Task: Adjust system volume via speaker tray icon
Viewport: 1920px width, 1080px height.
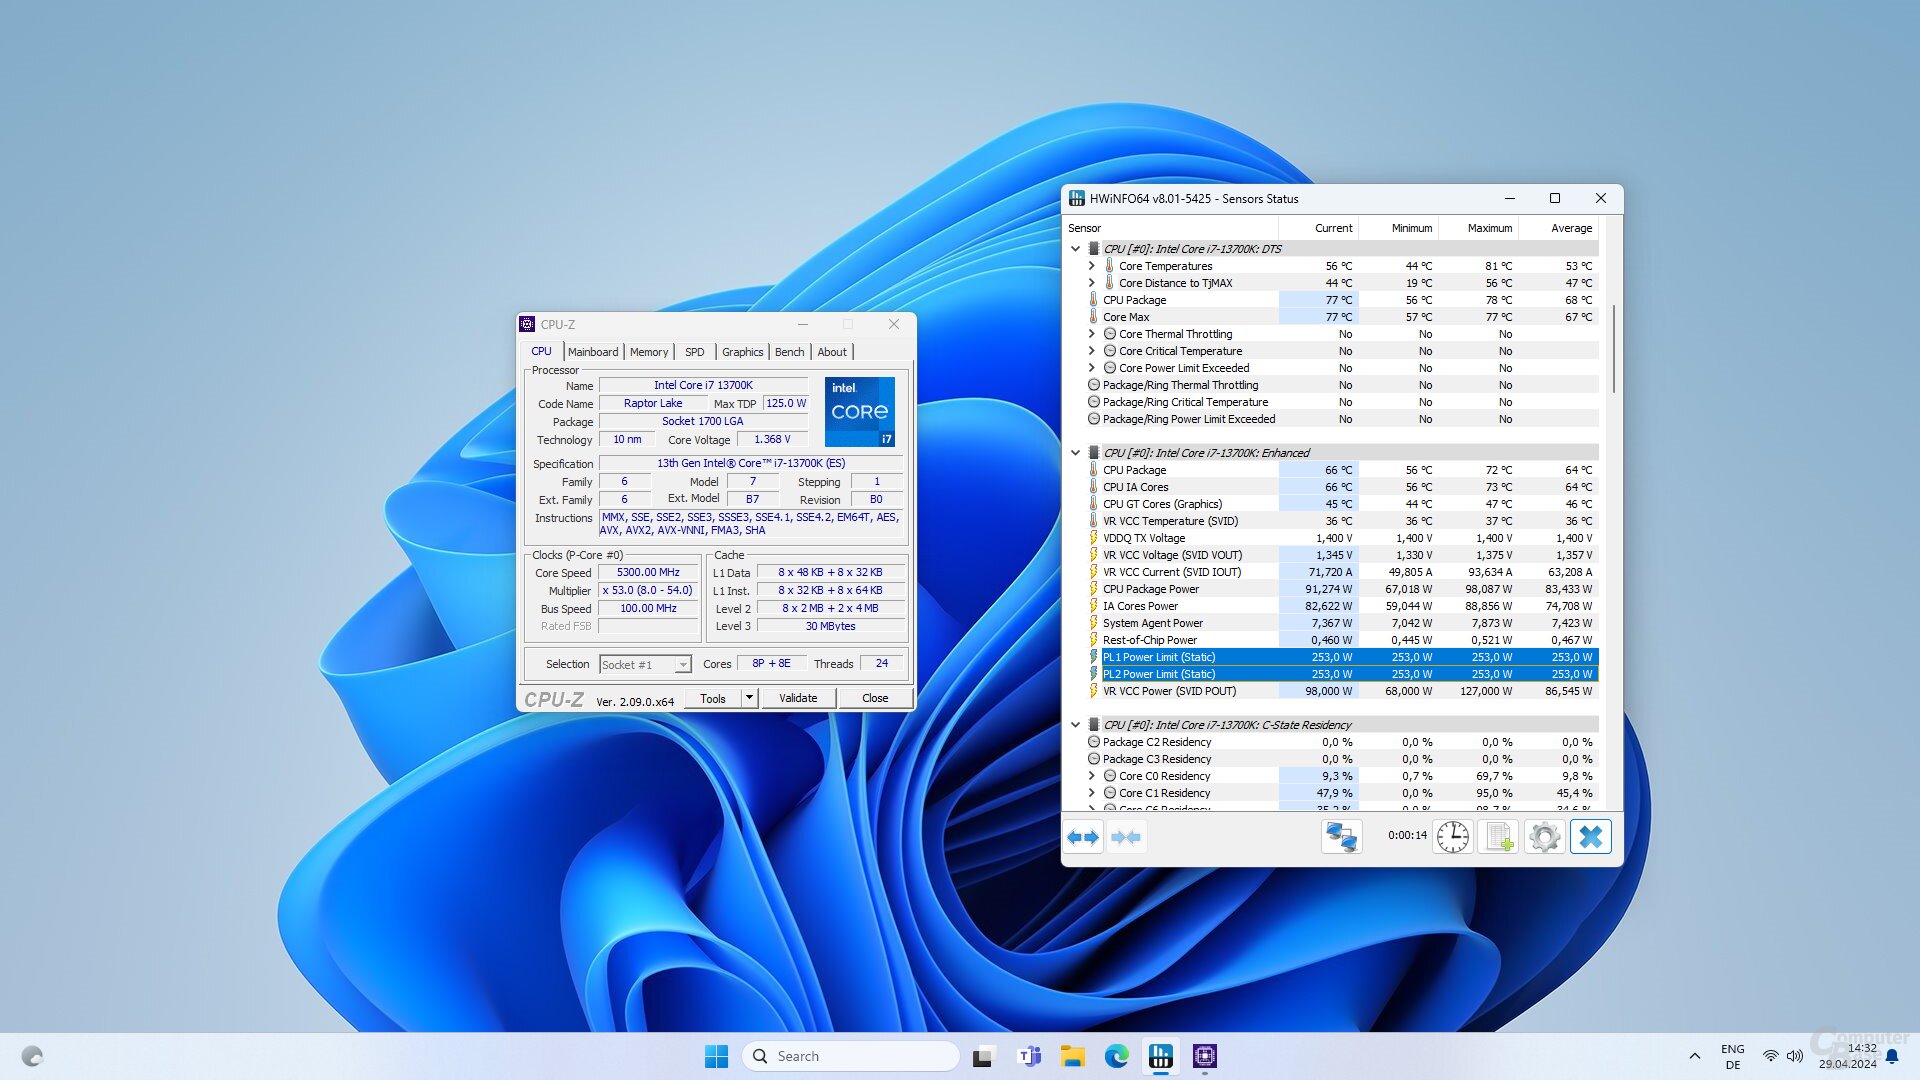Action: tap(1794, 1056)
